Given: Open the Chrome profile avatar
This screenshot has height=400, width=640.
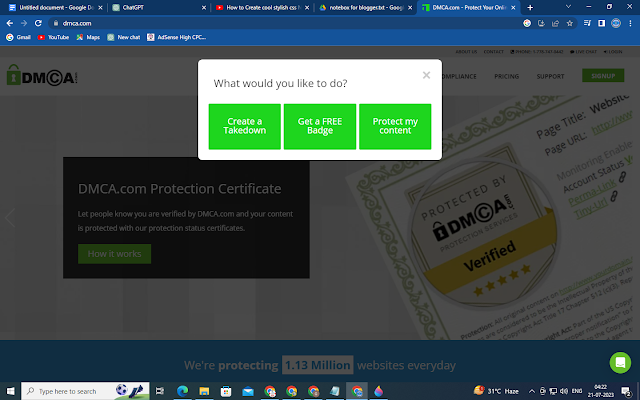Looking at the screenshot, I should click(616, 23).
